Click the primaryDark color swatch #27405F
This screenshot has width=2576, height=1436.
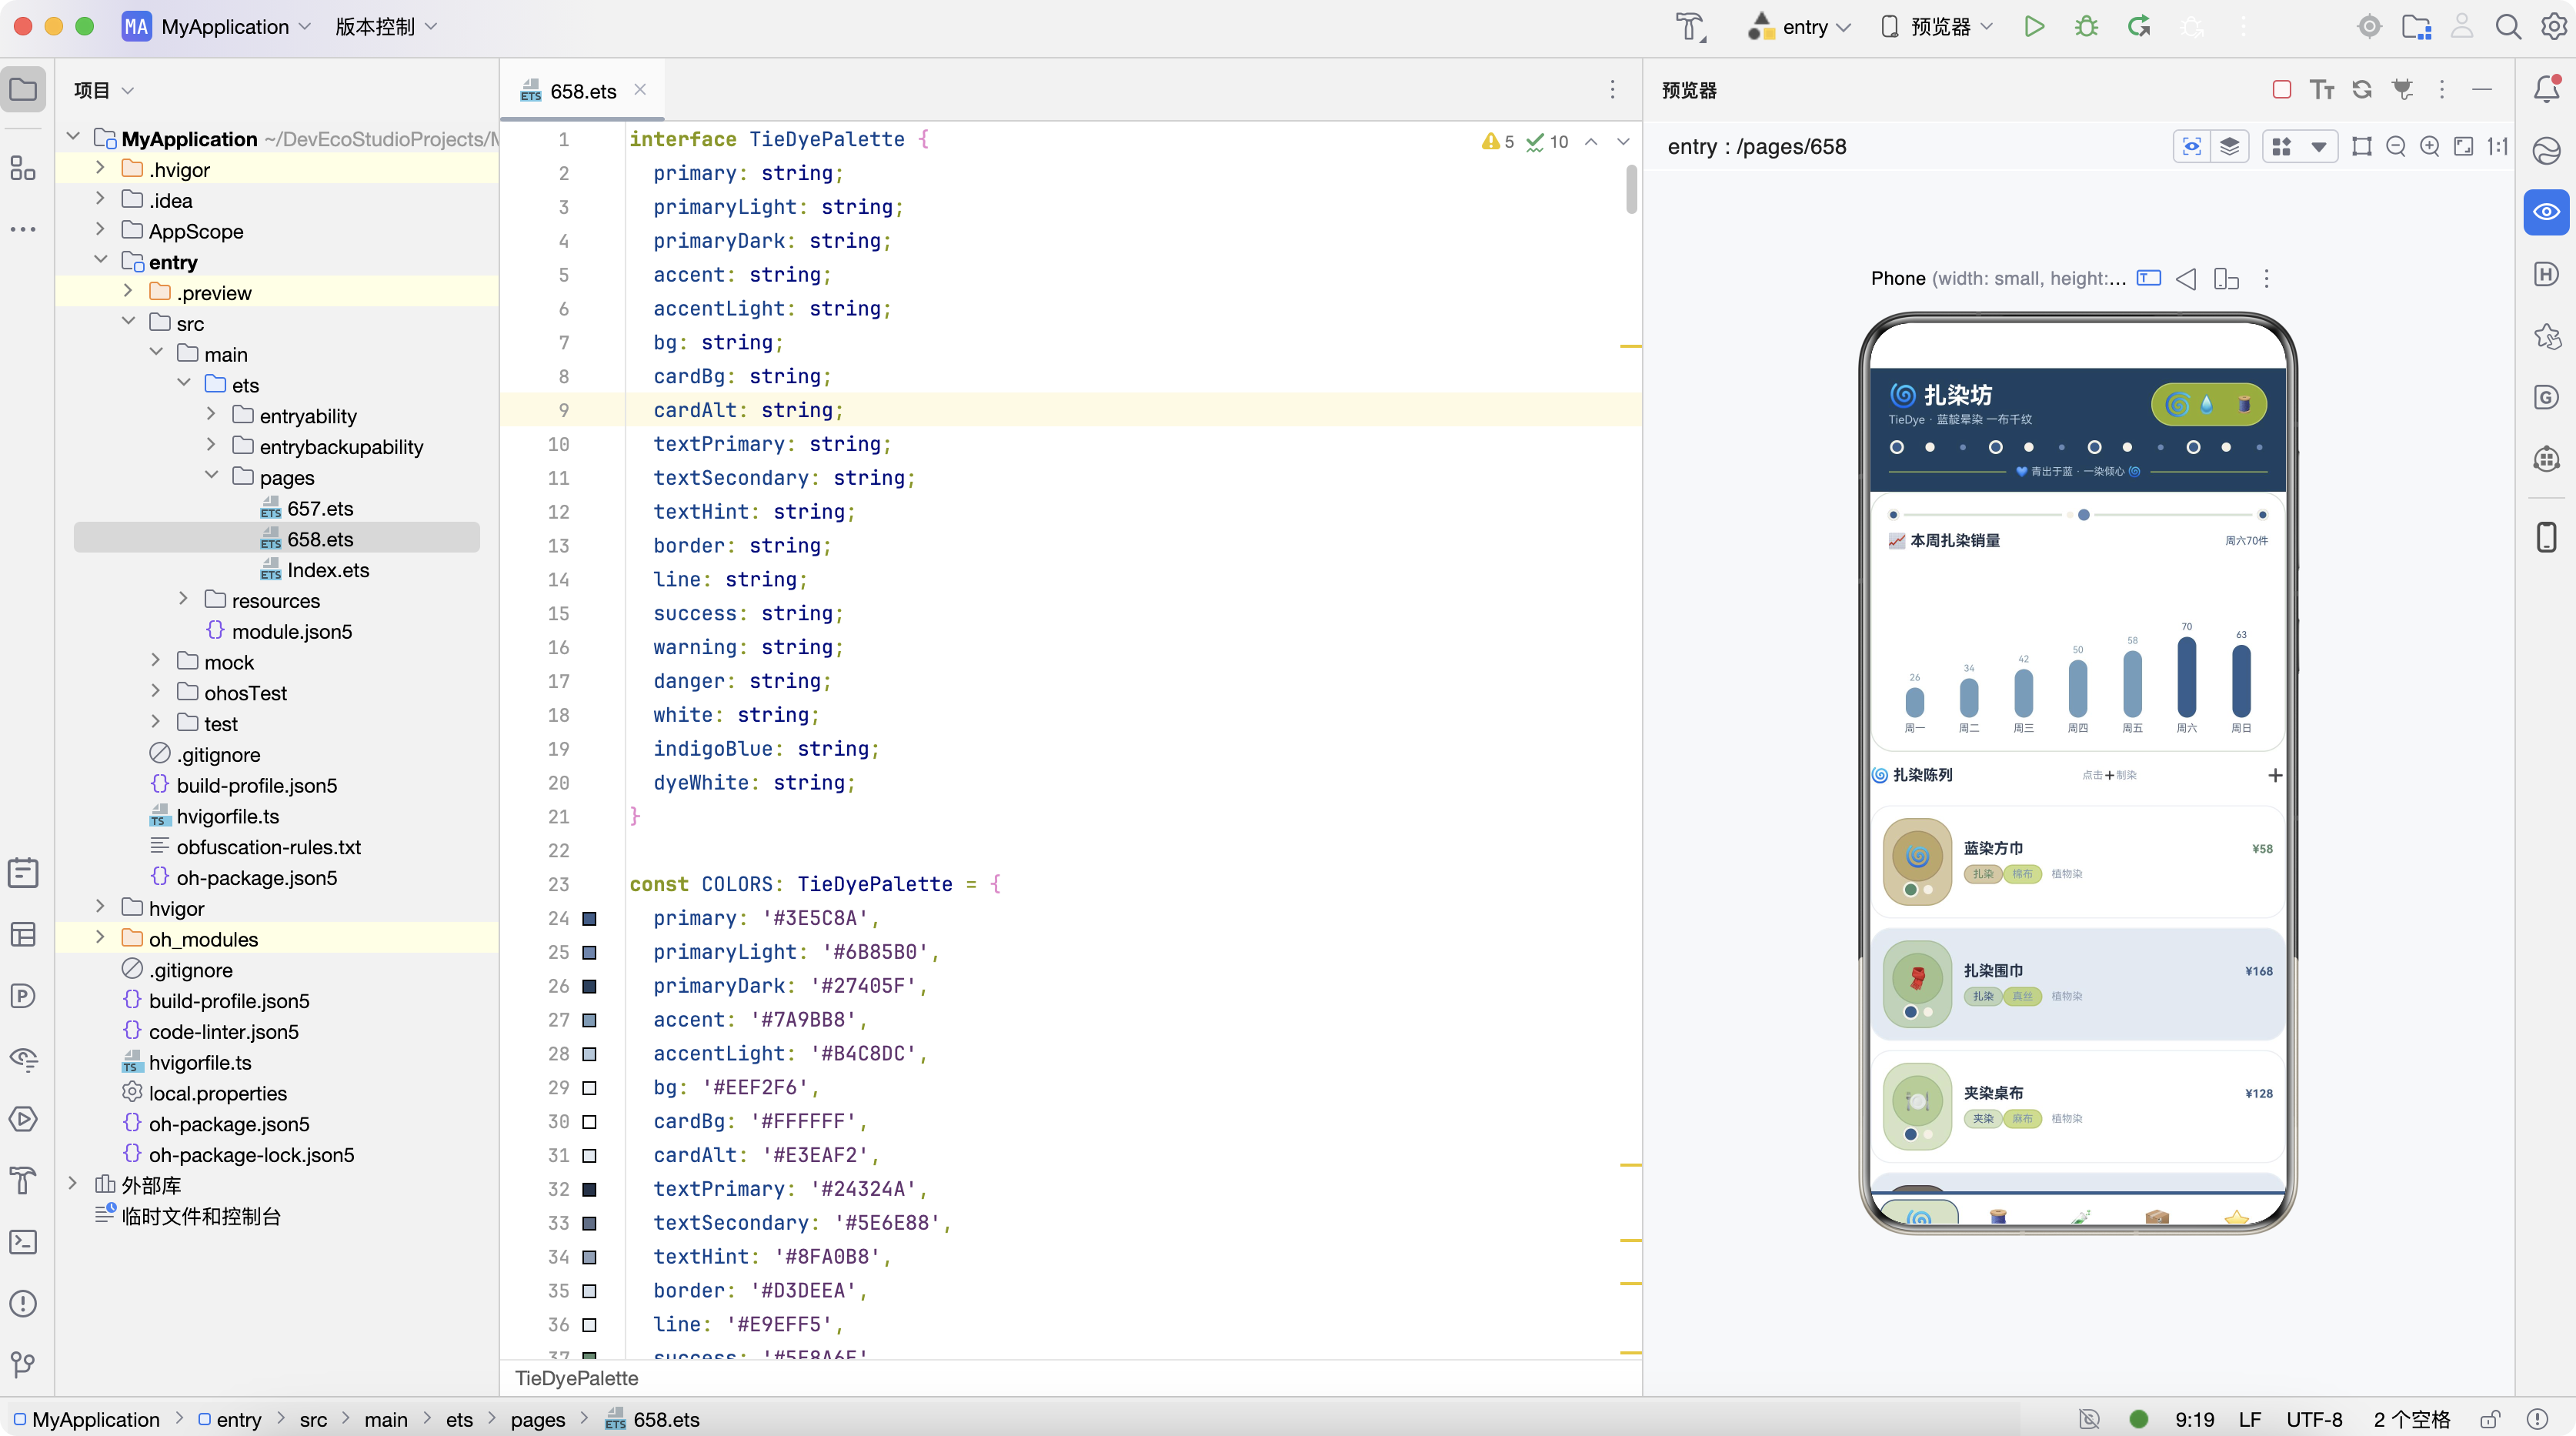click(589, 986)
